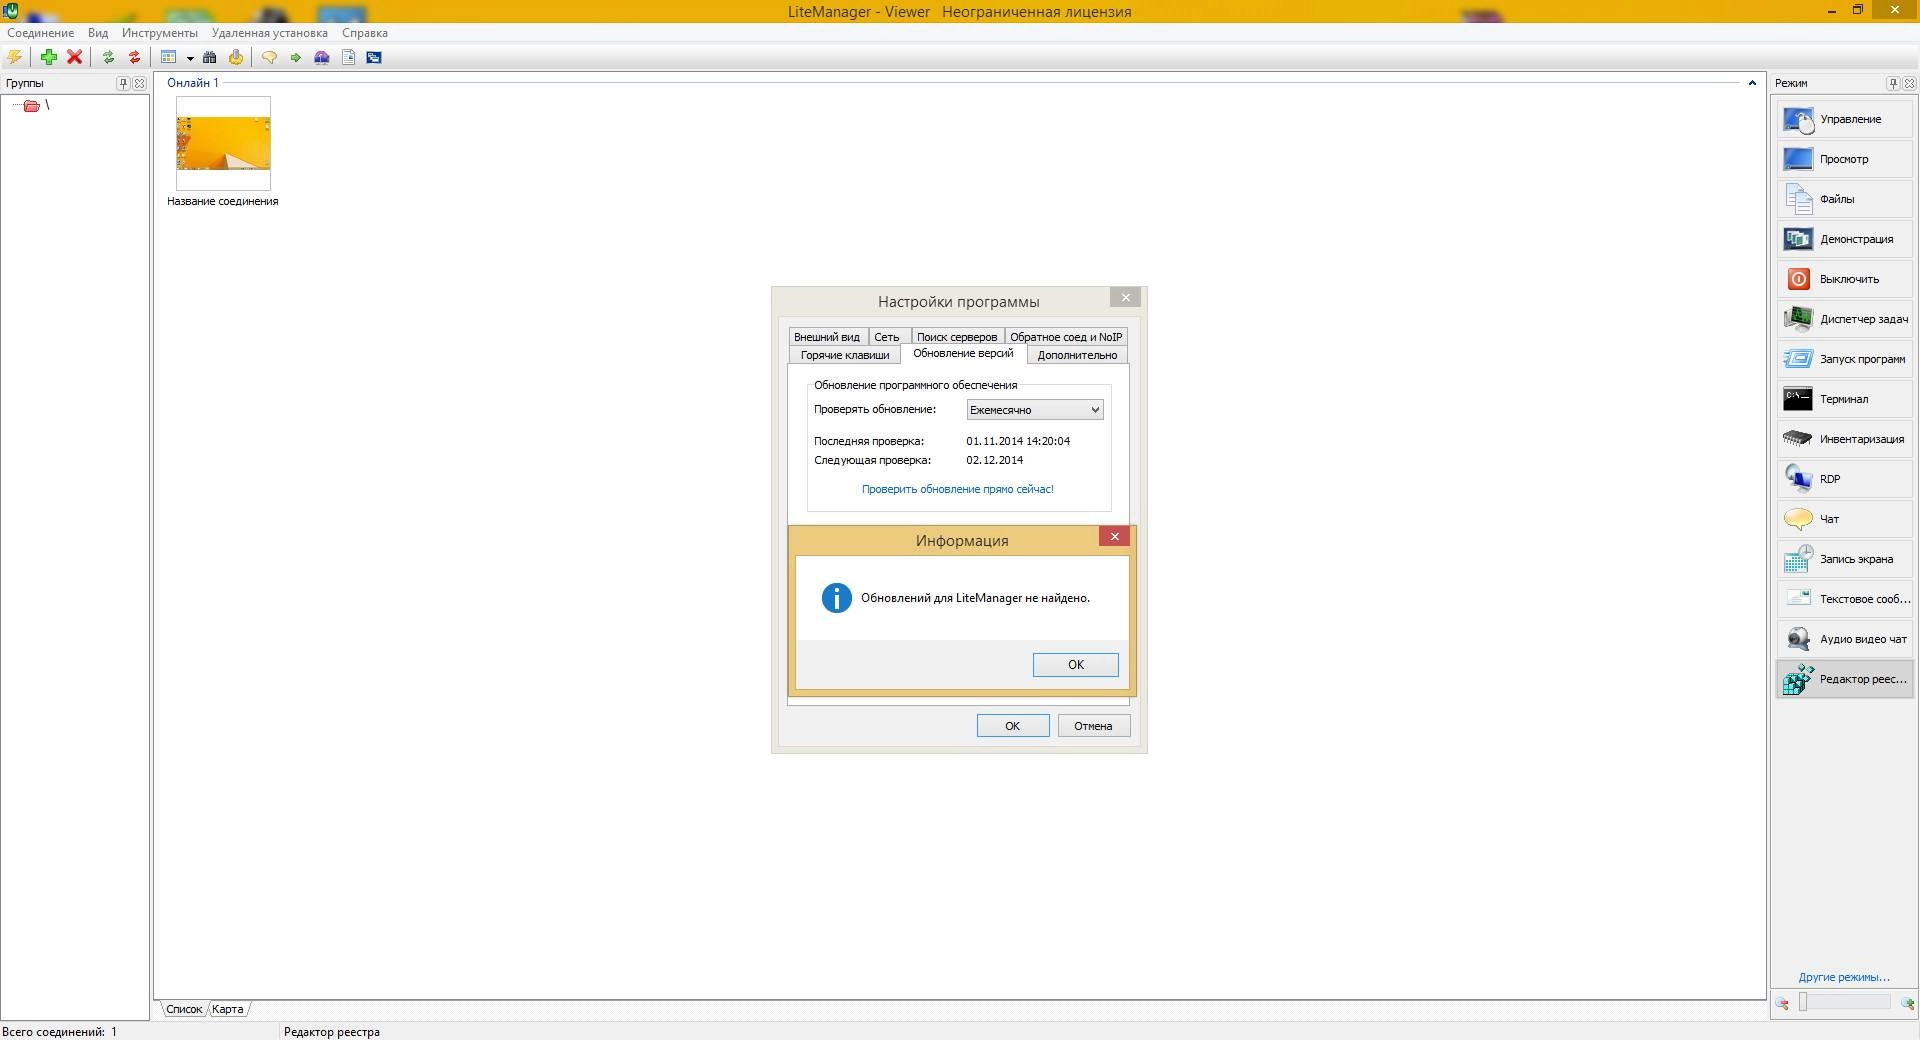Click the Проверить обновление прямо сейчас link
This screenshot has width=1920, height=1040.
pyautogui.click(x=958, y=489)
